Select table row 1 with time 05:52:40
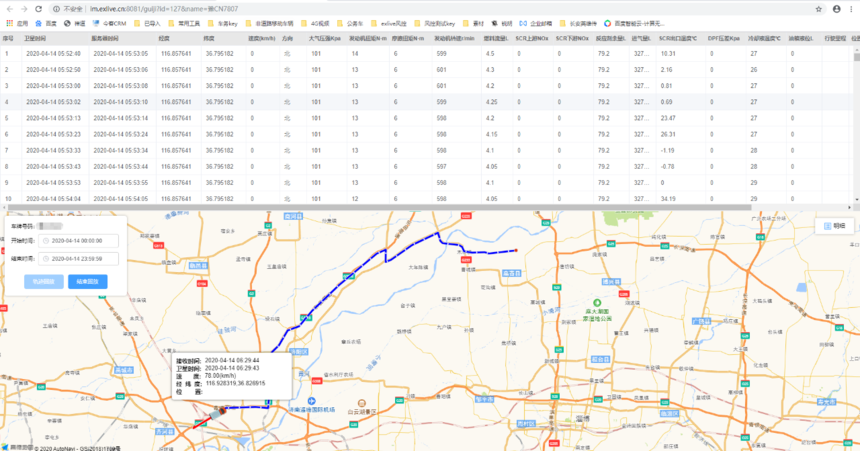Image resolution: width=860 pixels, height=451 pixels. (x=427, y=54)
